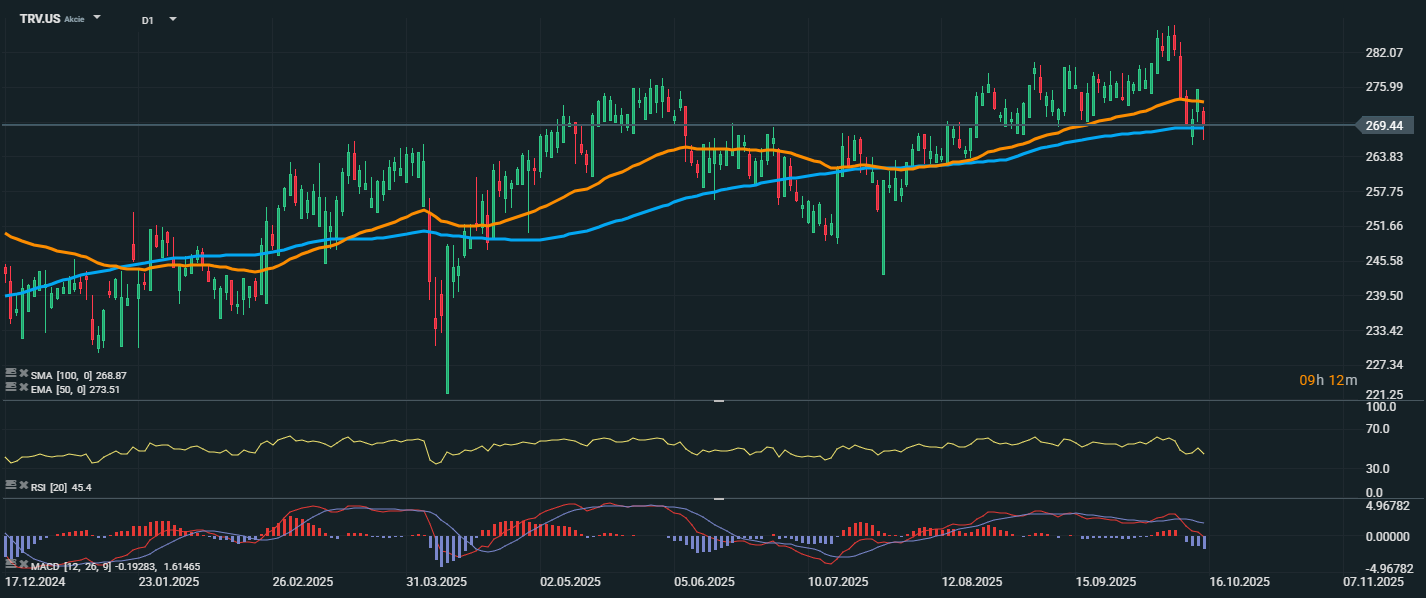This screenshot has height=598, width=1426.
Task: Click the 16.10.2025 date on the time axis
Action: (x=1241, y=581)
